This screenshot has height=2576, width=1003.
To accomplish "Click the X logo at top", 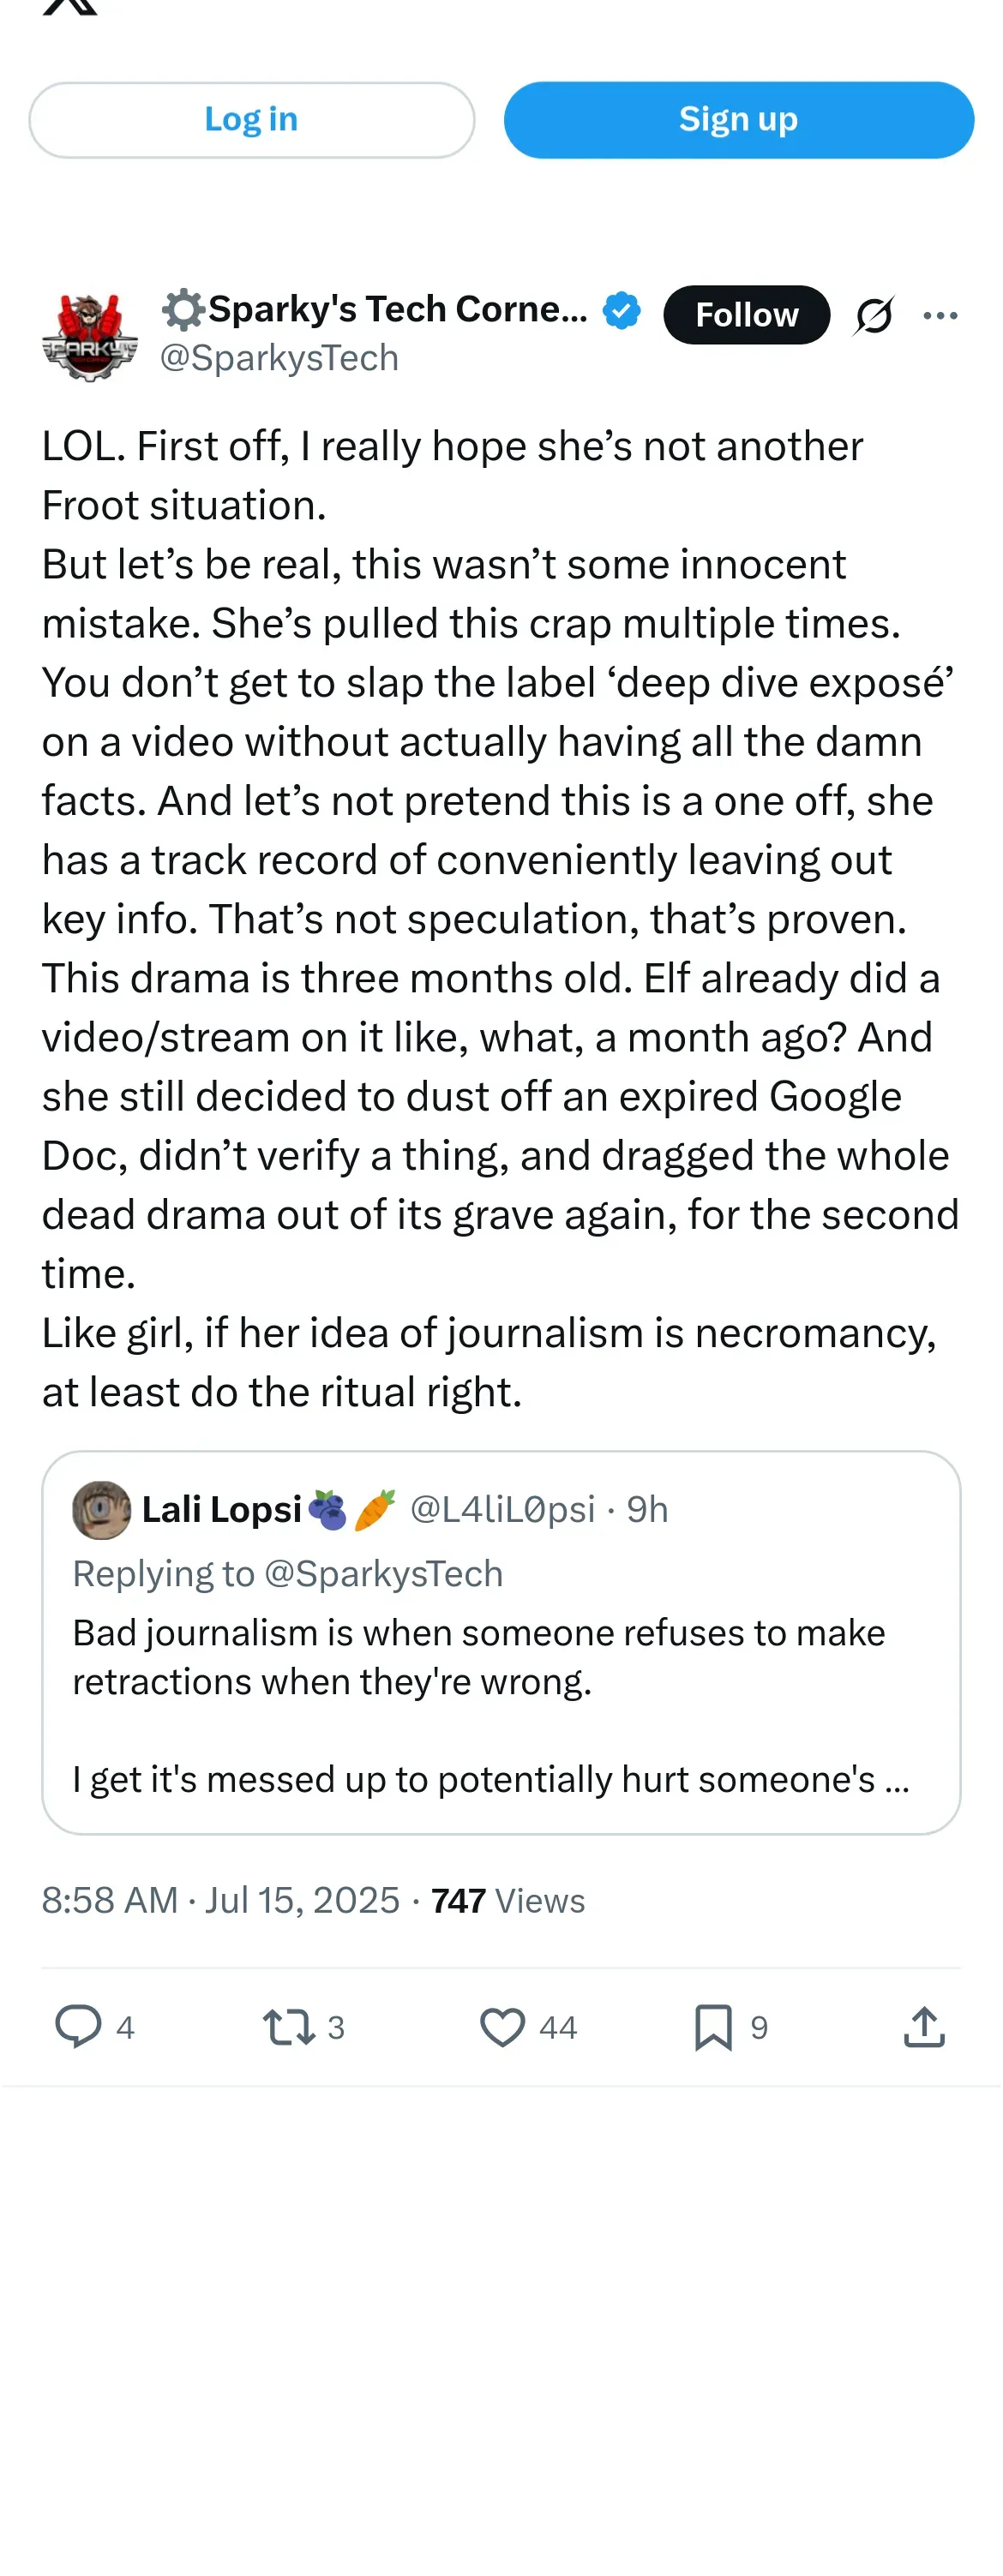I will (x=70, y=6).
